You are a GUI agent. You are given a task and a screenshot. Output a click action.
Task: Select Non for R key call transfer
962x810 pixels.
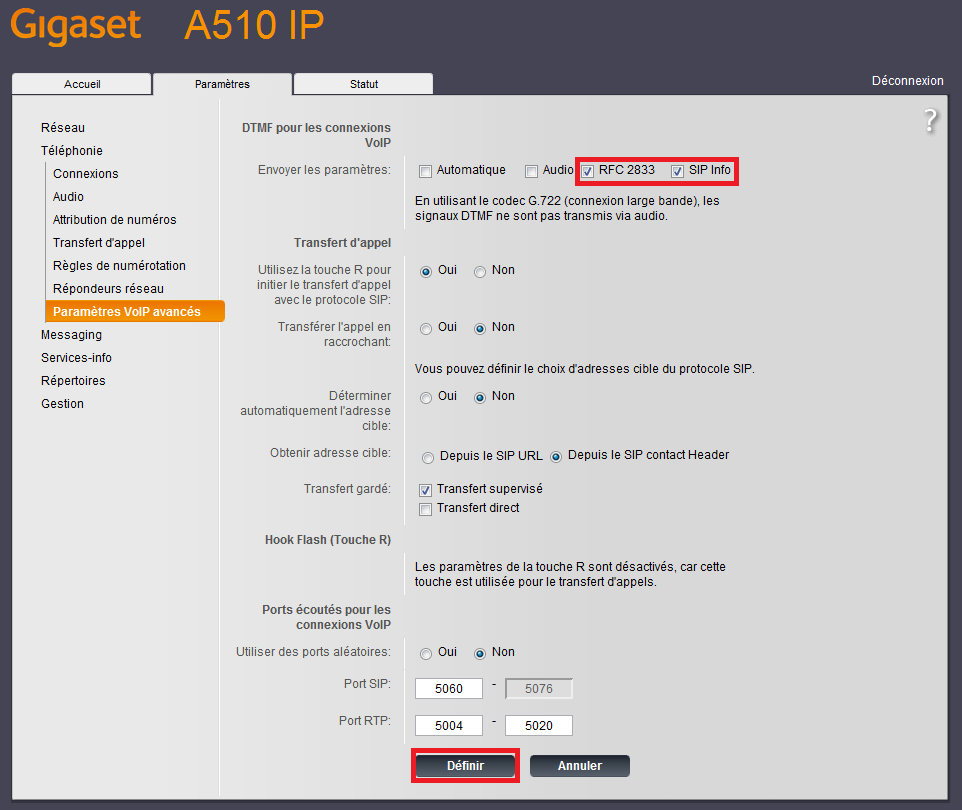pos(480,271)
